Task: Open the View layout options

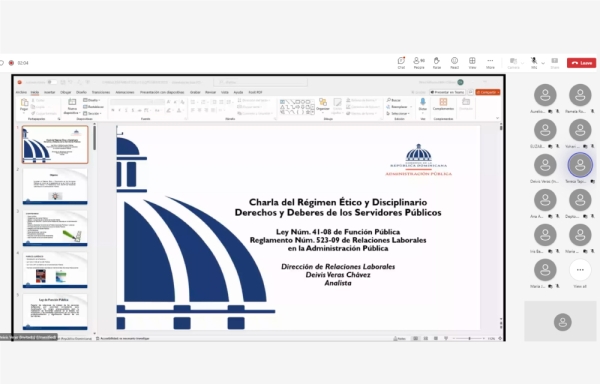Action: 472,63
